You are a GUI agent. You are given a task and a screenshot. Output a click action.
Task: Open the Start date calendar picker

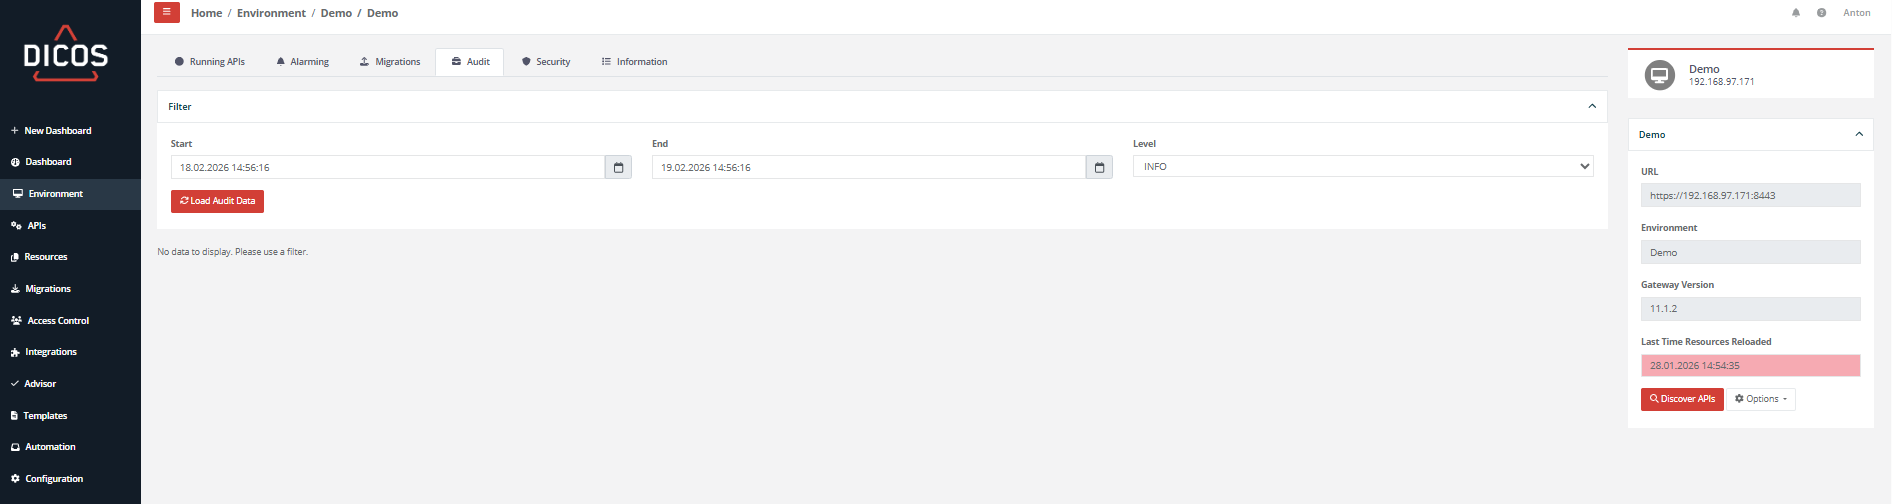pyautogui.click(x=618, y=168)
